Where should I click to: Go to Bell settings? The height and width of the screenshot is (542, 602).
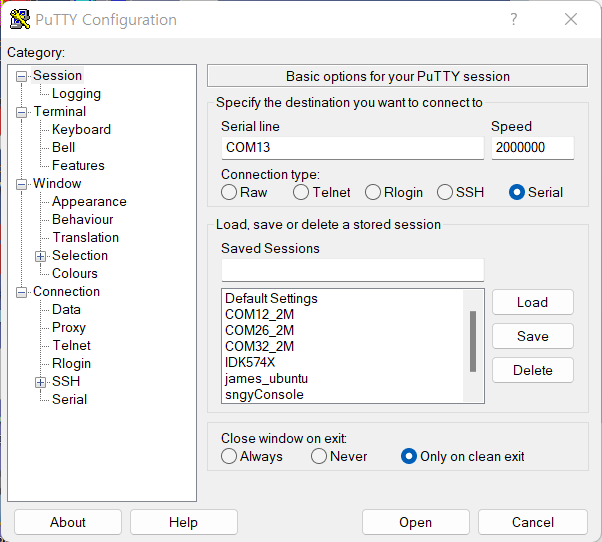pos(63,147)
